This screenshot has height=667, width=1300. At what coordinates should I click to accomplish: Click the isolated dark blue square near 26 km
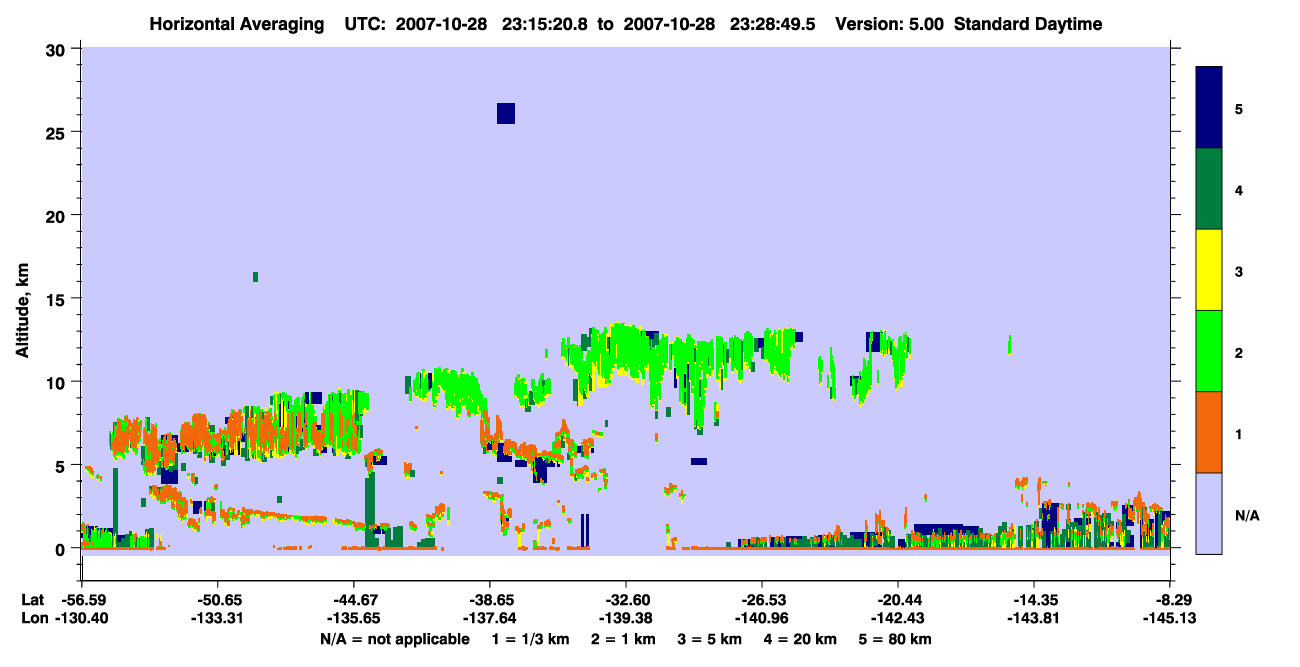tap(506, 113)
